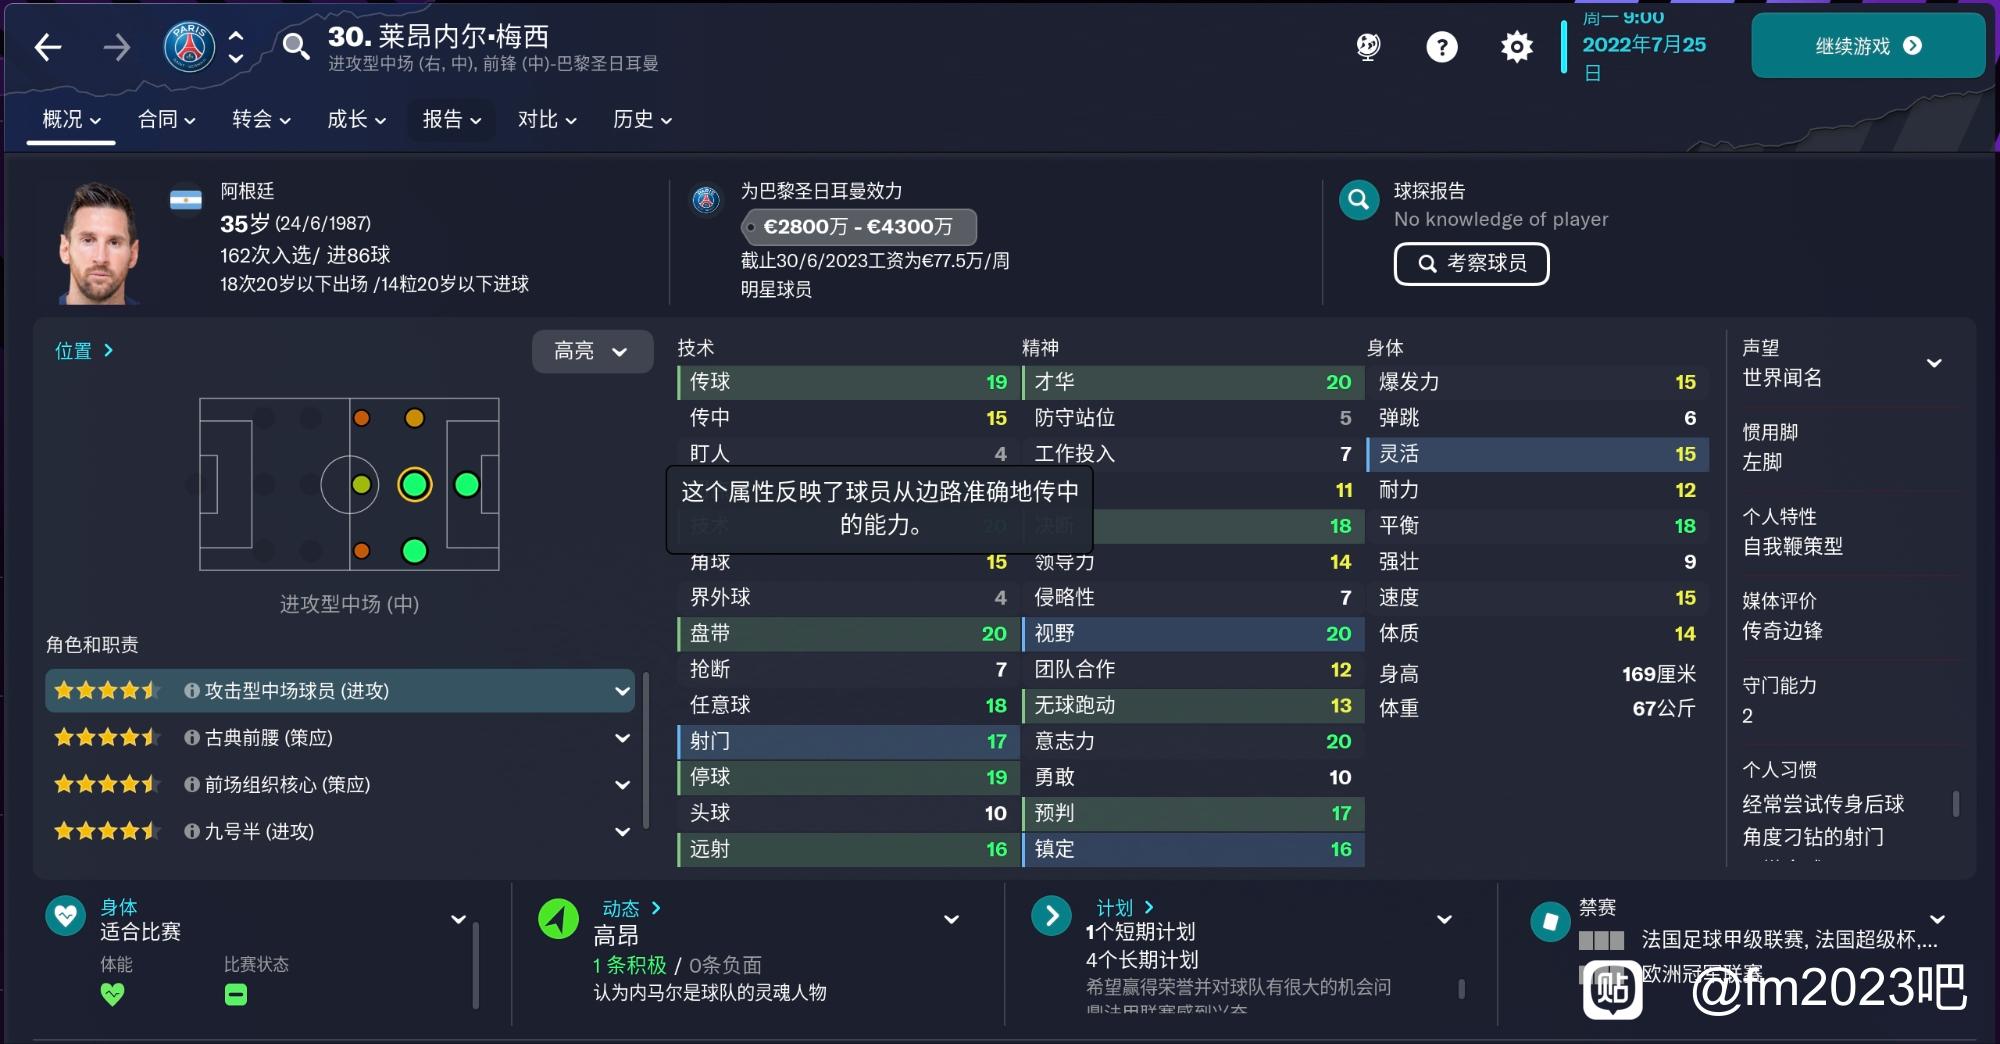Image resolution: width=2000 pixels, height=1044 pixels.
Task: Expand the 古典前腰 (策应) role chevron
Action: 622,738
